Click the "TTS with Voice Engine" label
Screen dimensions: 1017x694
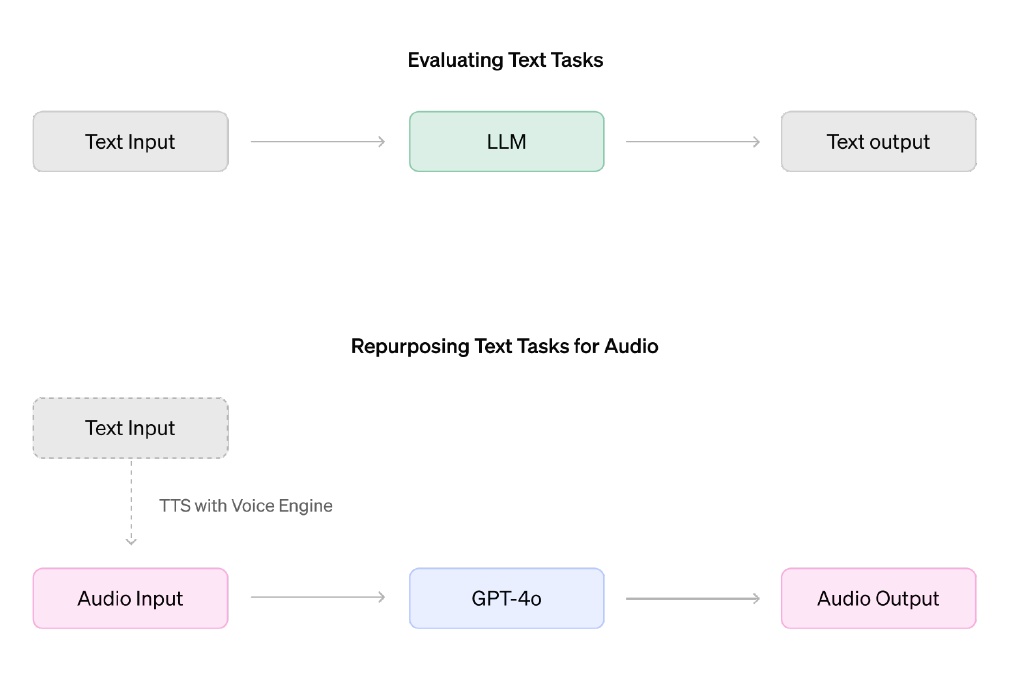[x=246, y=506]
